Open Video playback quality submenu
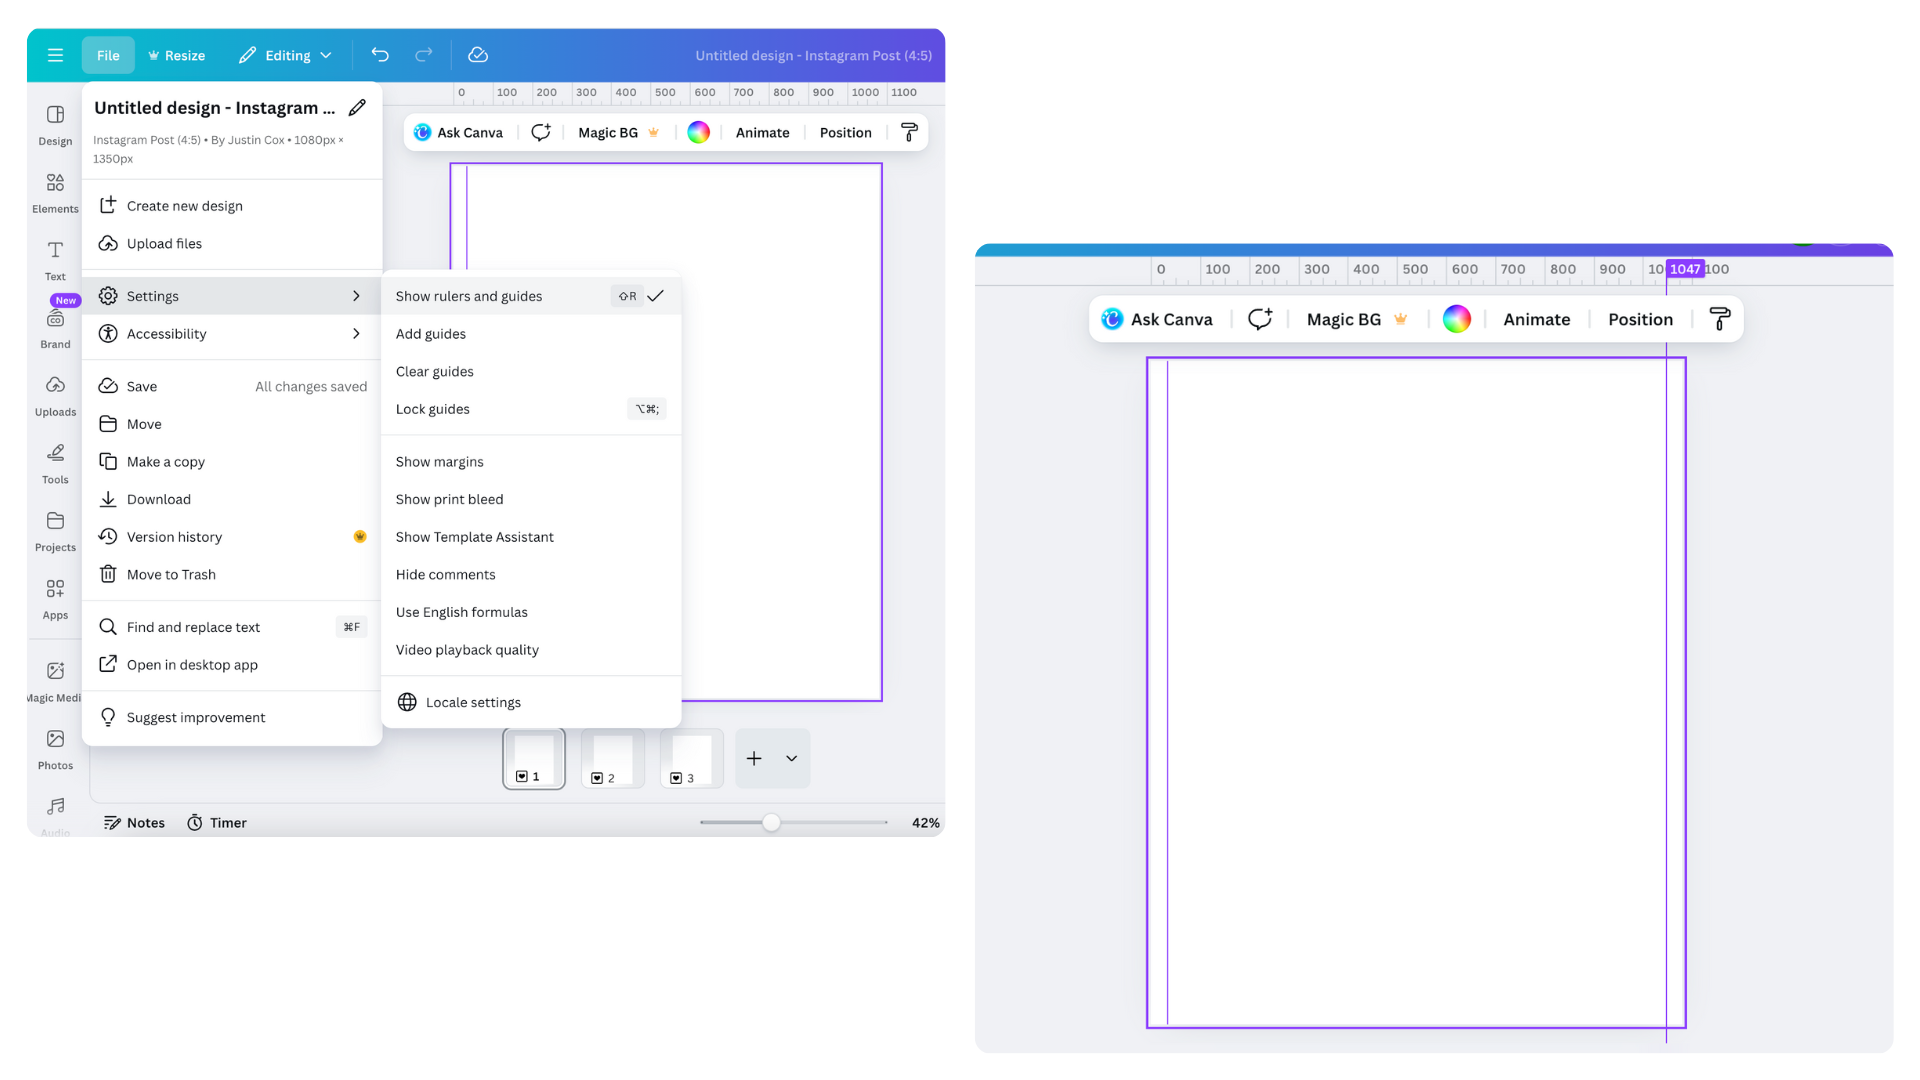Screen dimensions: 1920x1080 (x=531, y=650)
